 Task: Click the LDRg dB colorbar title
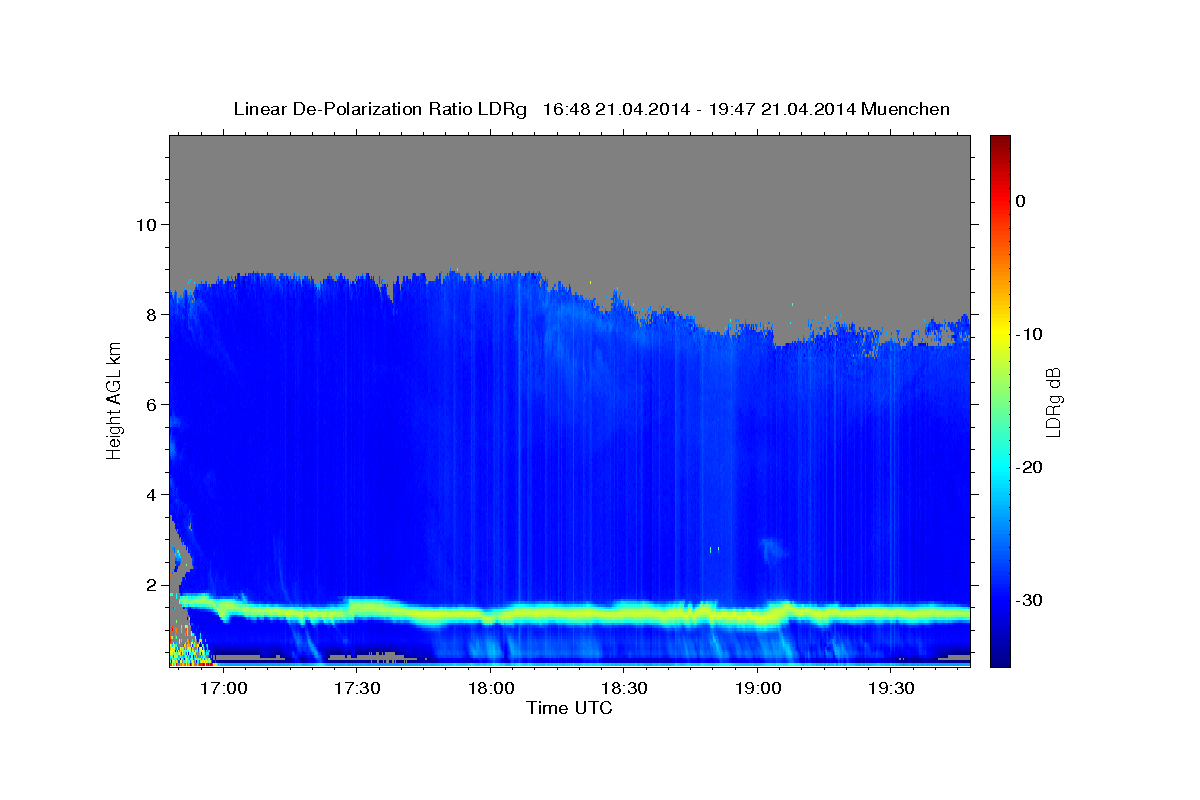pyautogui.click(x=1053, y=402)
